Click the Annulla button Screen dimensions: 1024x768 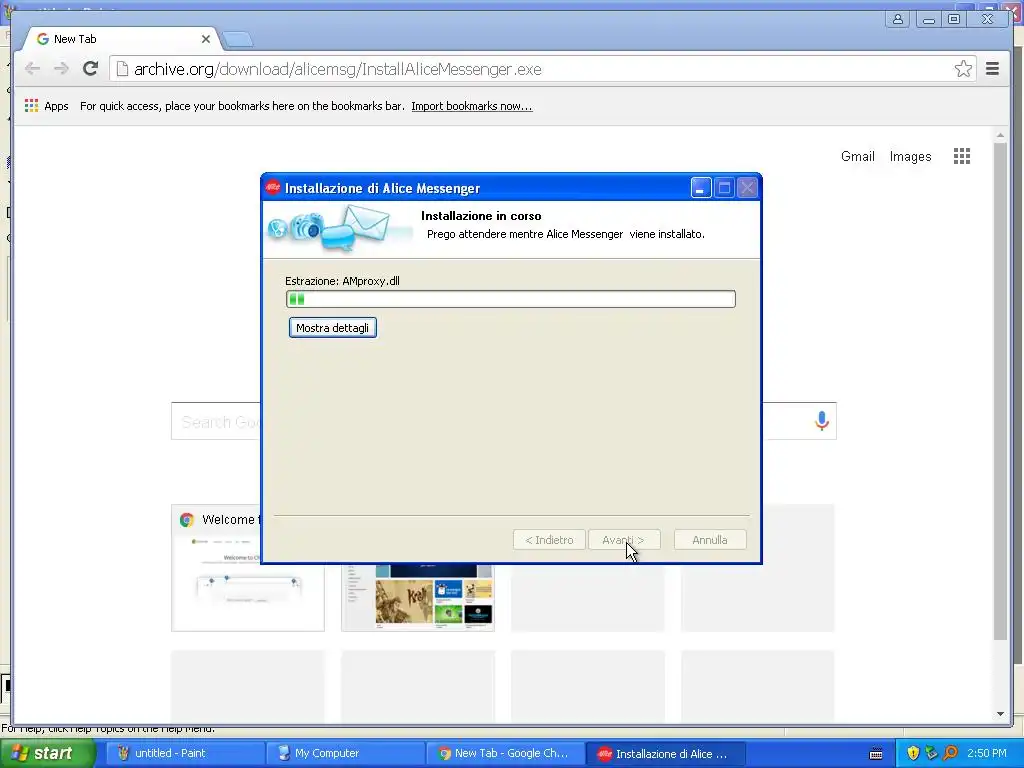tap(710, 540)
